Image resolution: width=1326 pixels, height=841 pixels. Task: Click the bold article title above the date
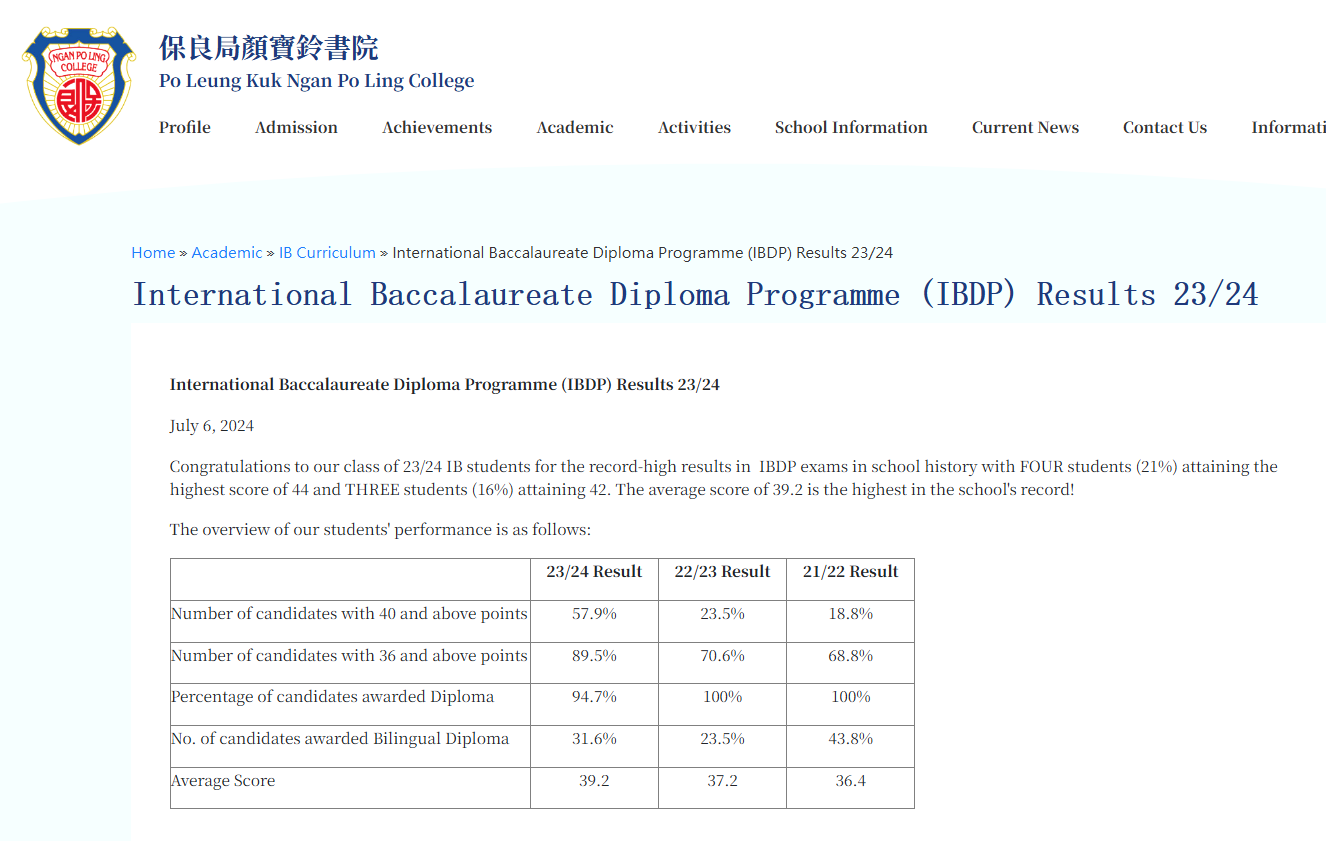point(445,385)
